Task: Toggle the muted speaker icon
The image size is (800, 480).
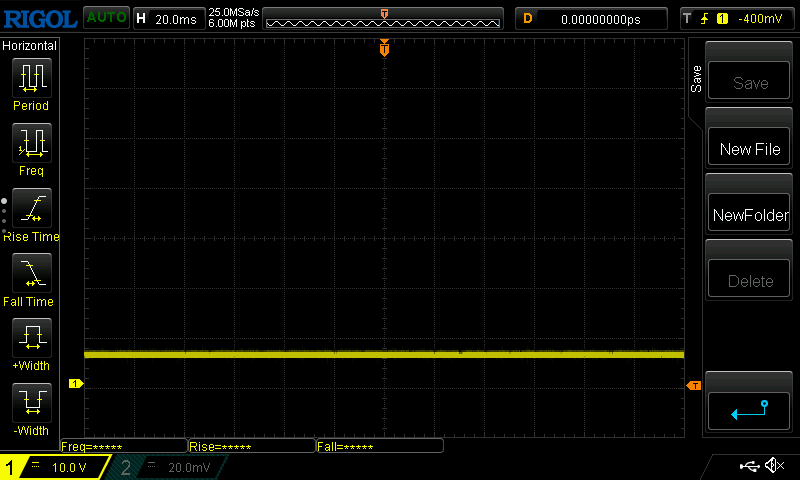Action: [x=774, y=465]
